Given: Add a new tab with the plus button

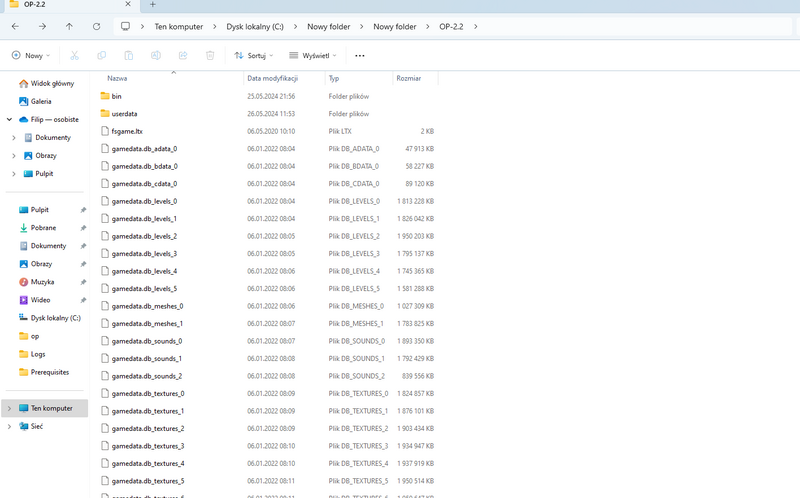Looking at the screenshot, I should pyautogui.click(x=153, y=5).
